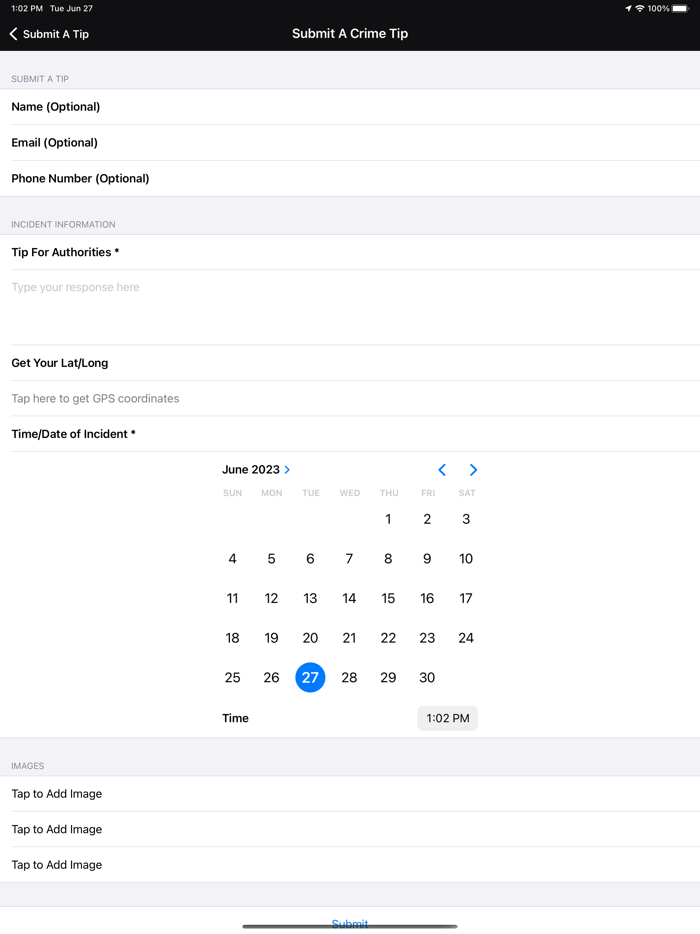Tap the third Tap to Add Image row
Image resolution: width=700 pixels, height=934 pixels.
pyautogui.click(x=350, y=865)
